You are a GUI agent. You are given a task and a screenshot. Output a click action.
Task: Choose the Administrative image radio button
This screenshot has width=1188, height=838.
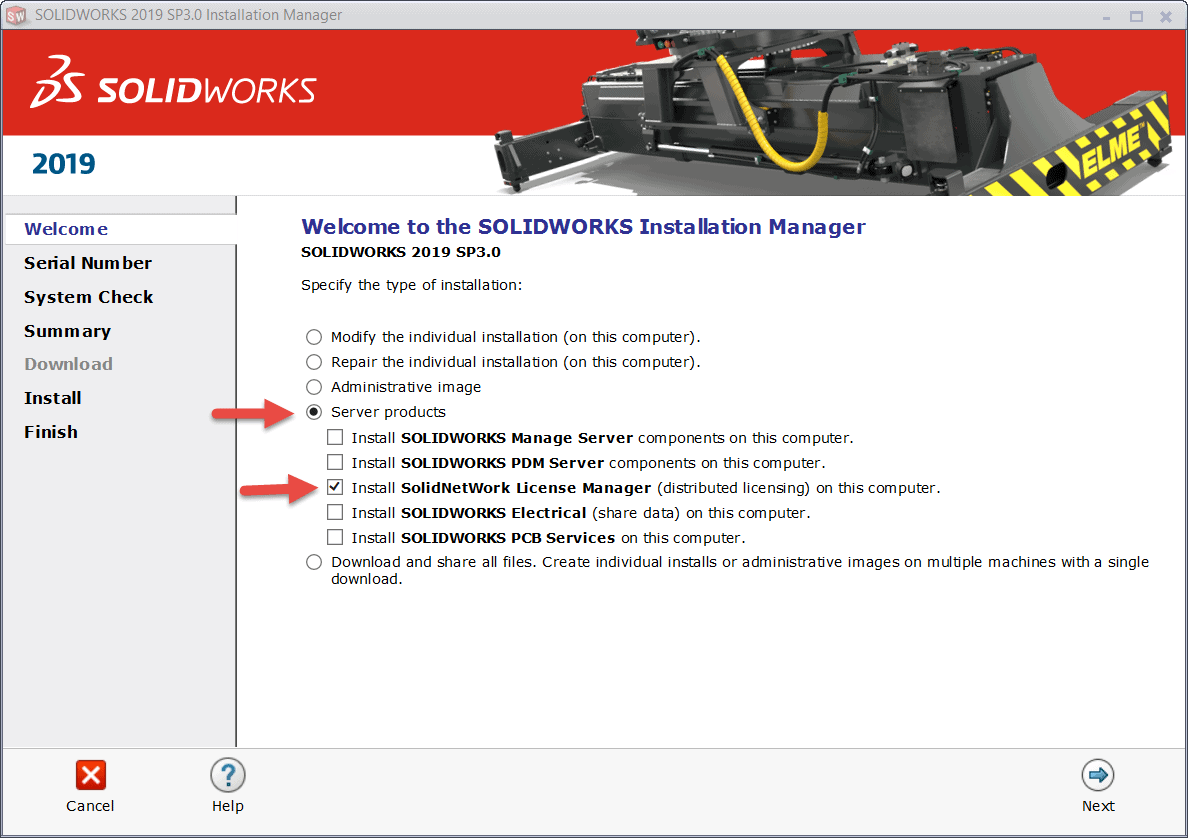tap(314, 387)
